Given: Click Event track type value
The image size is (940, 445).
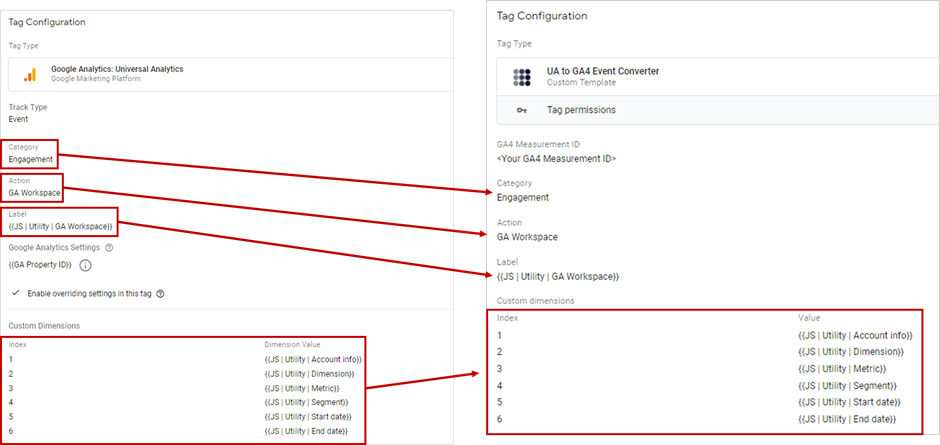Looking at the screenshot, I should point(18,119).
